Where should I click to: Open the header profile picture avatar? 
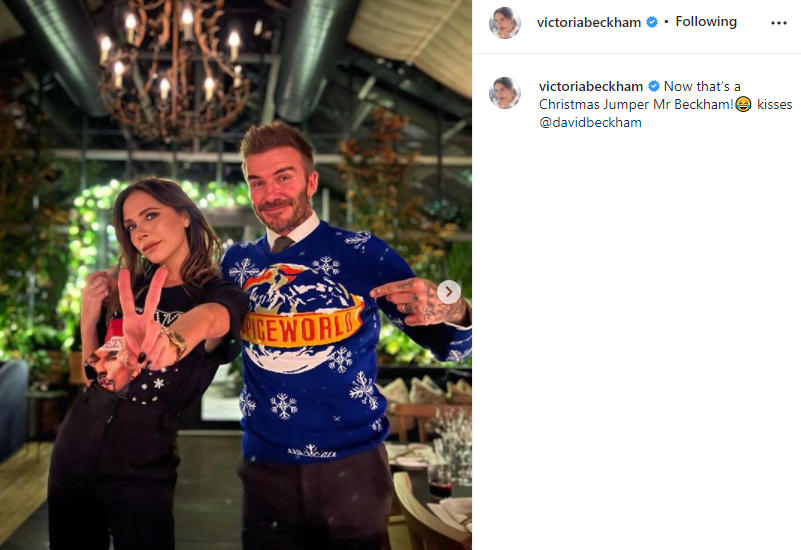click(505, 23)
